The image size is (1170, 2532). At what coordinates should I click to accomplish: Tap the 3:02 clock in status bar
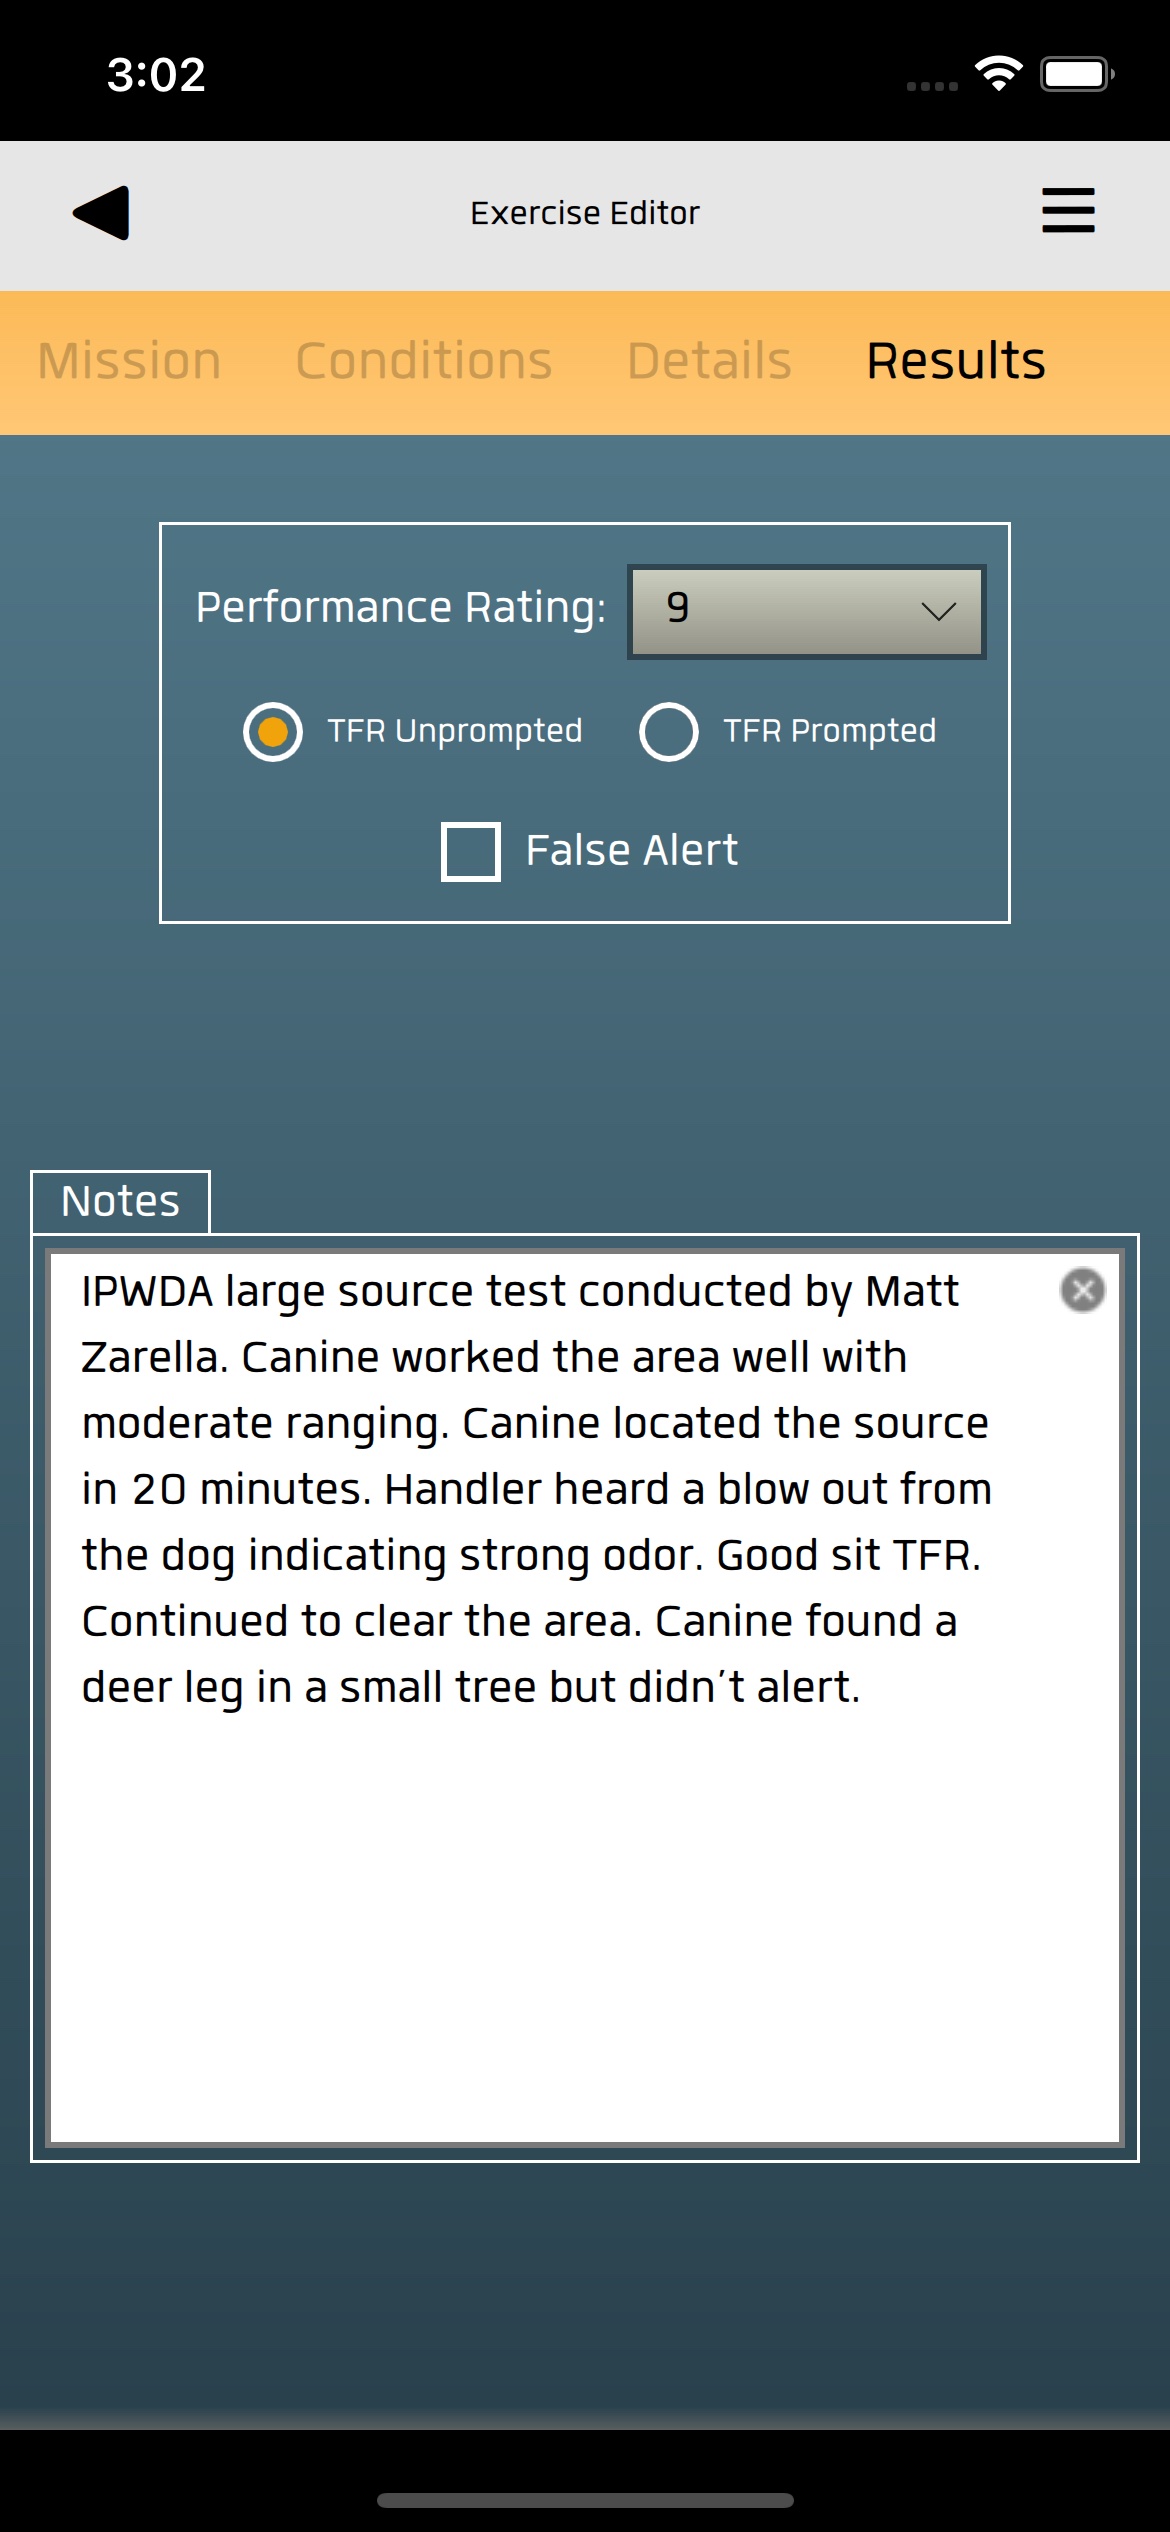(156, 74)
